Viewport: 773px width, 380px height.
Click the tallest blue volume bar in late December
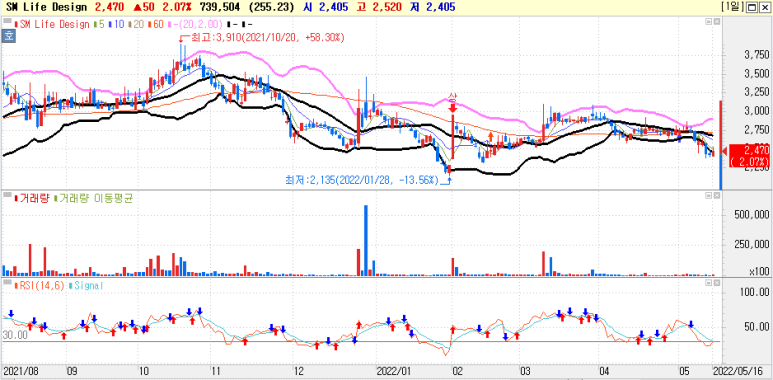click(366, 240)
